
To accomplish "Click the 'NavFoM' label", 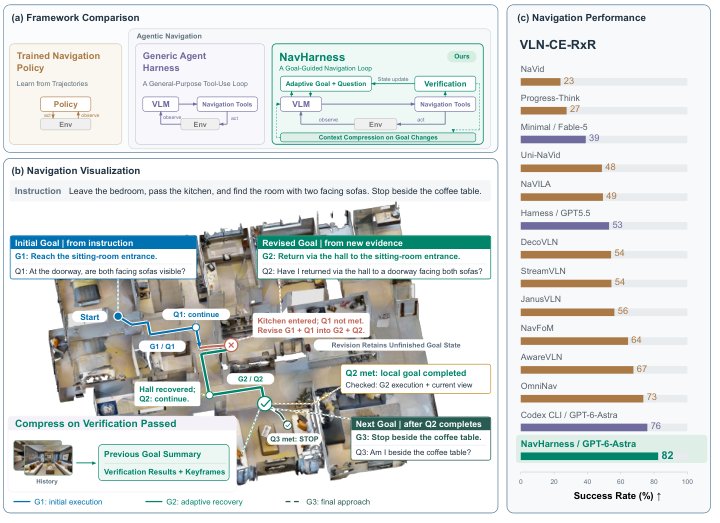I will pos(537,328).
